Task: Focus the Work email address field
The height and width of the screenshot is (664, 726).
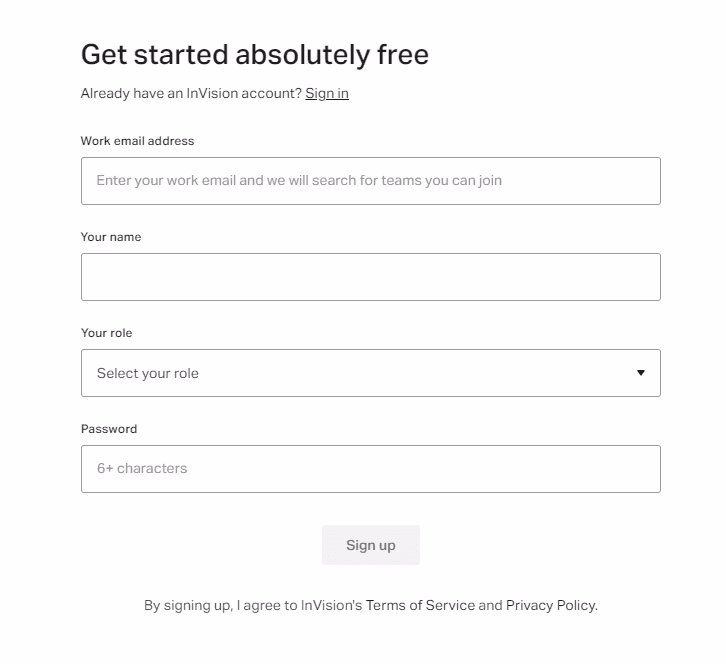Action: pos(371,181)
